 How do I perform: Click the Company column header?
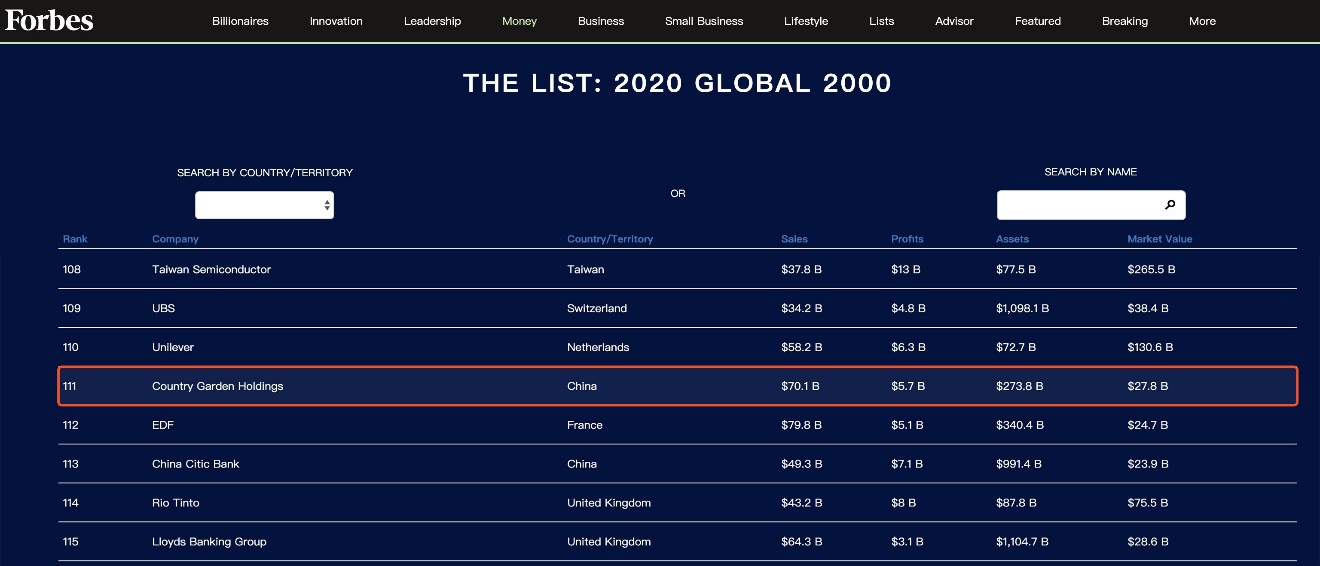pos(175,239)
